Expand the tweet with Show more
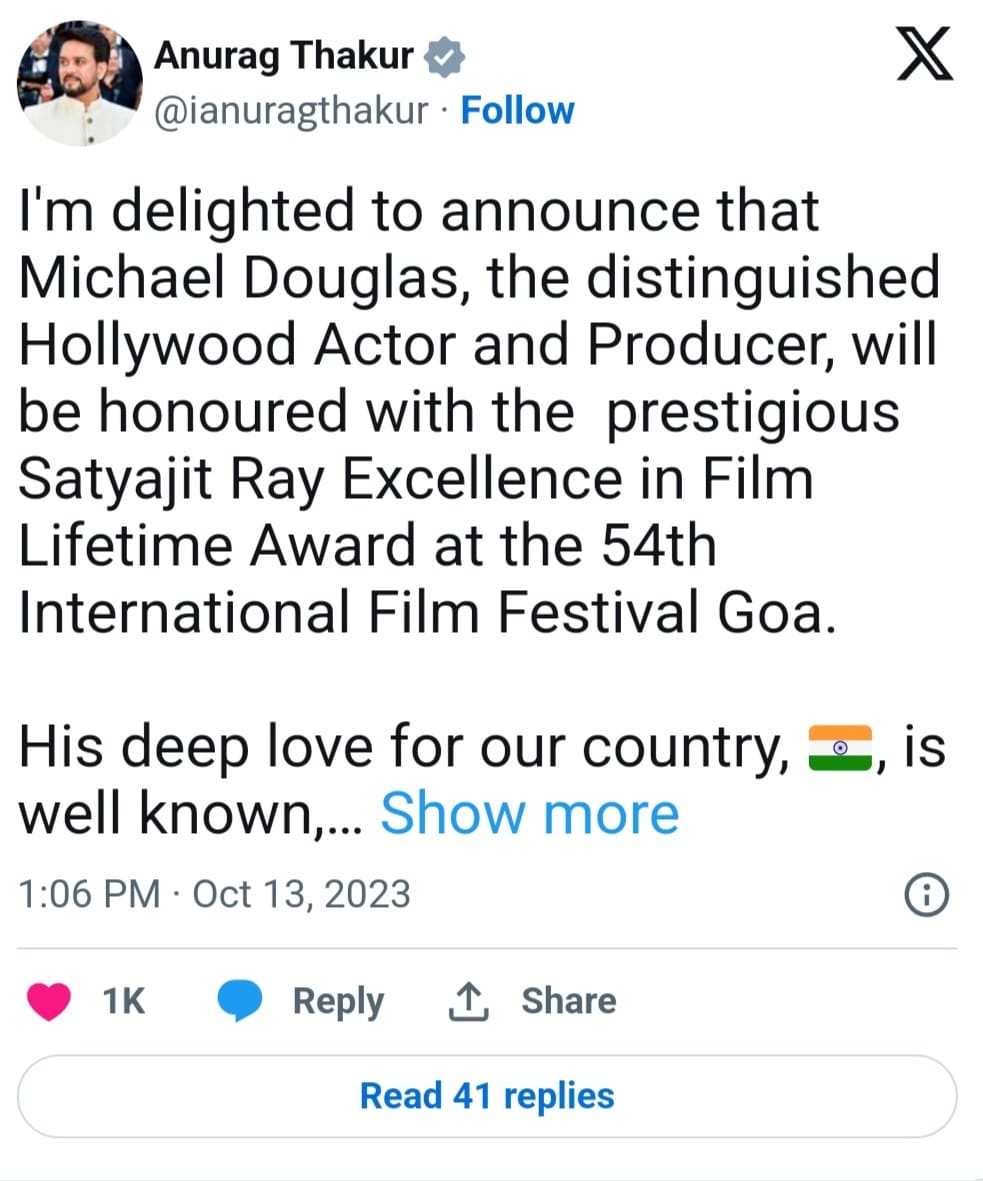The image size is (983, 1181). 529,814
